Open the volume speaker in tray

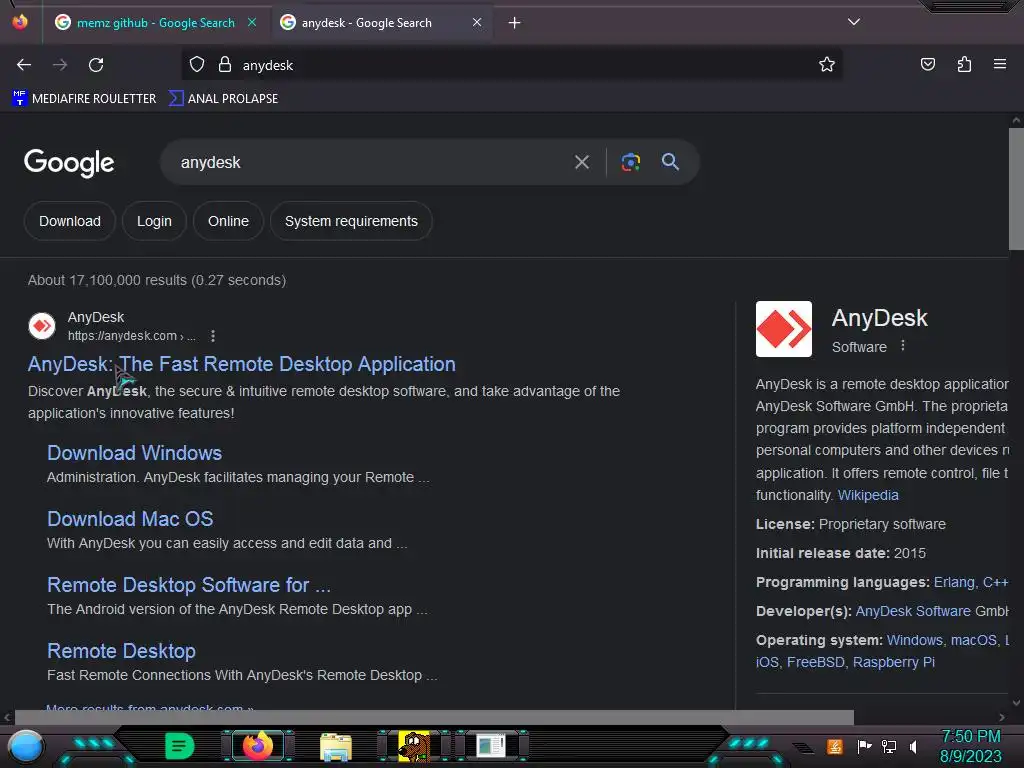[914, 746]
